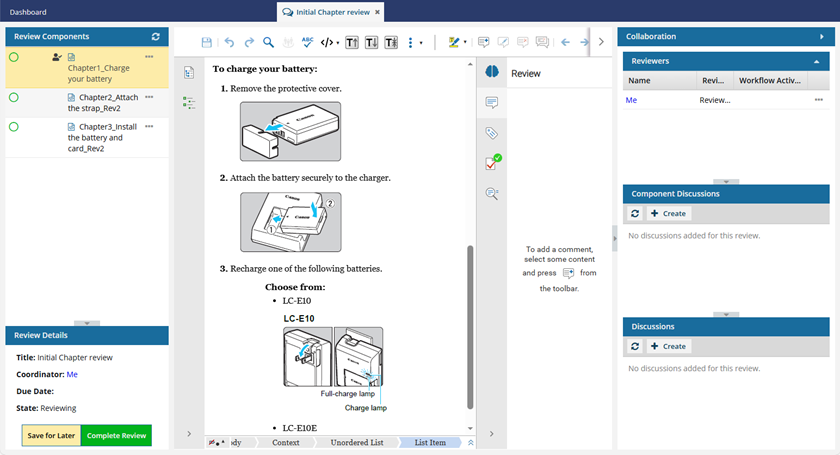
Task: Select the Initial Chapter review tab
Action: click(326, 12)
